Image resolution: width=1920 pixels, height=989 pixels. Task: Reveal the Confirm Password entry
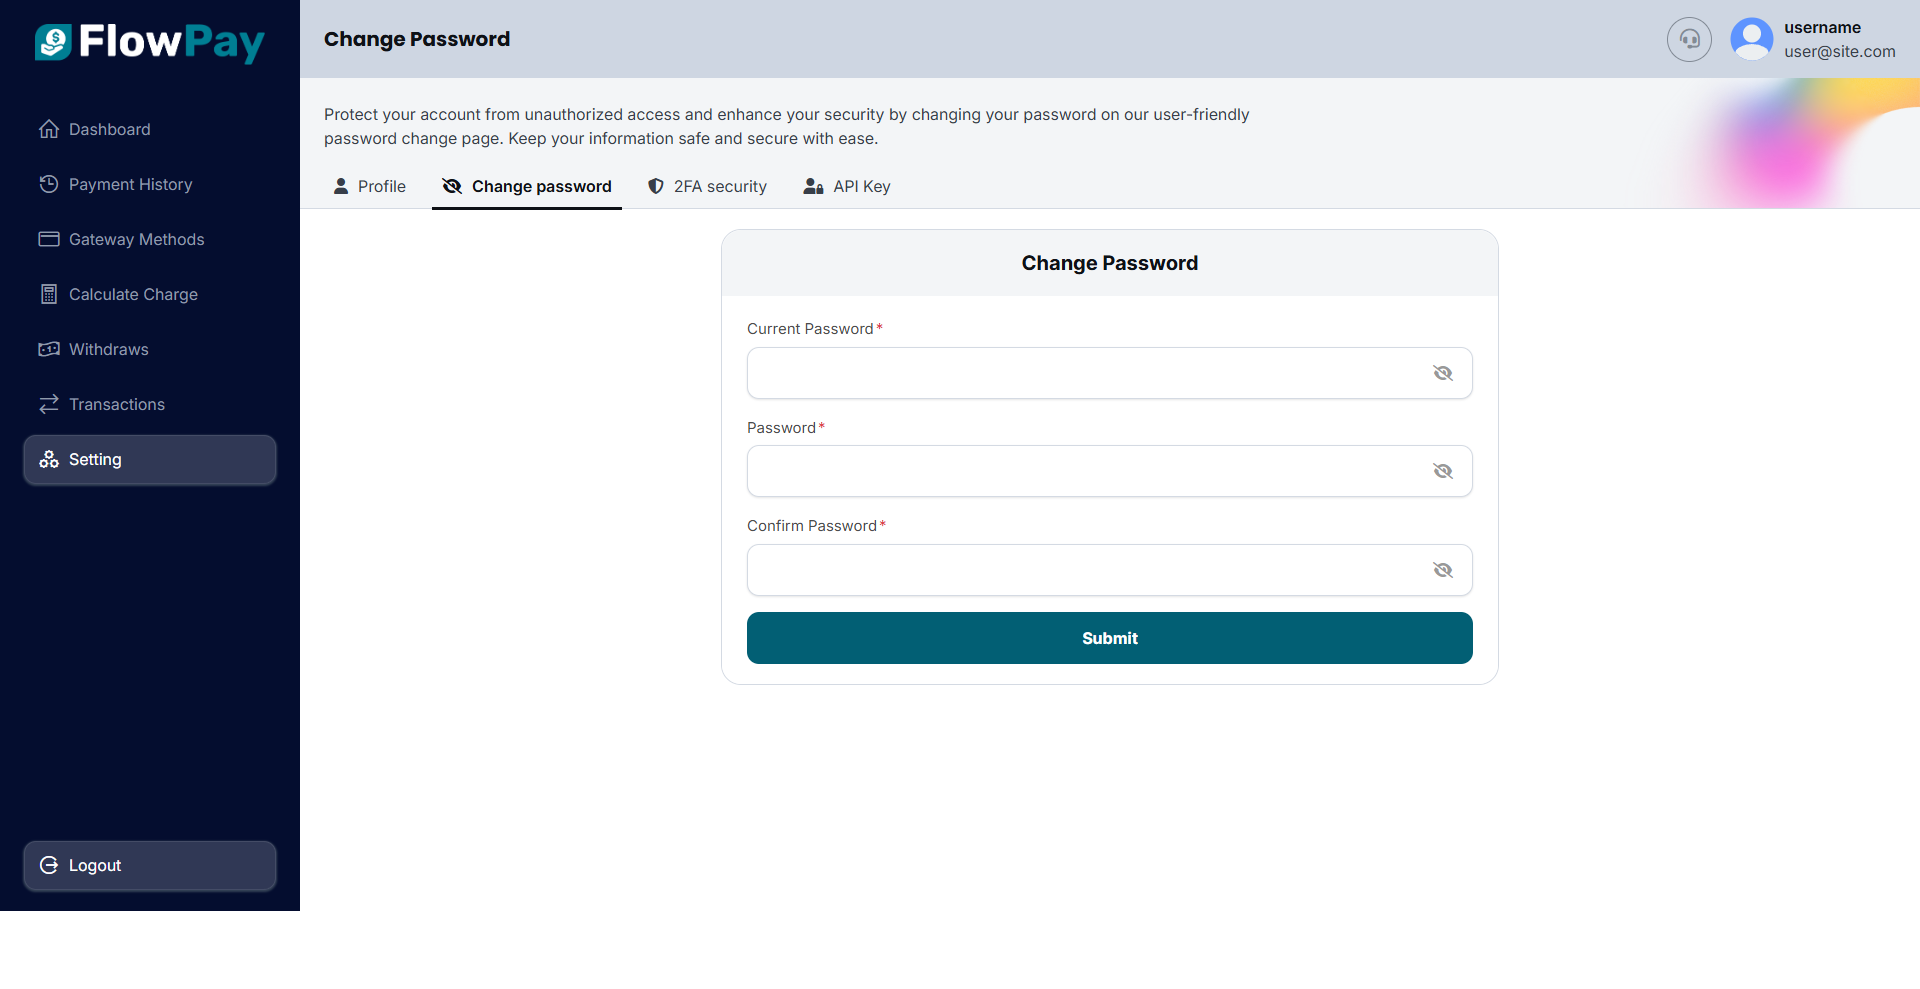pos(1442,570)
